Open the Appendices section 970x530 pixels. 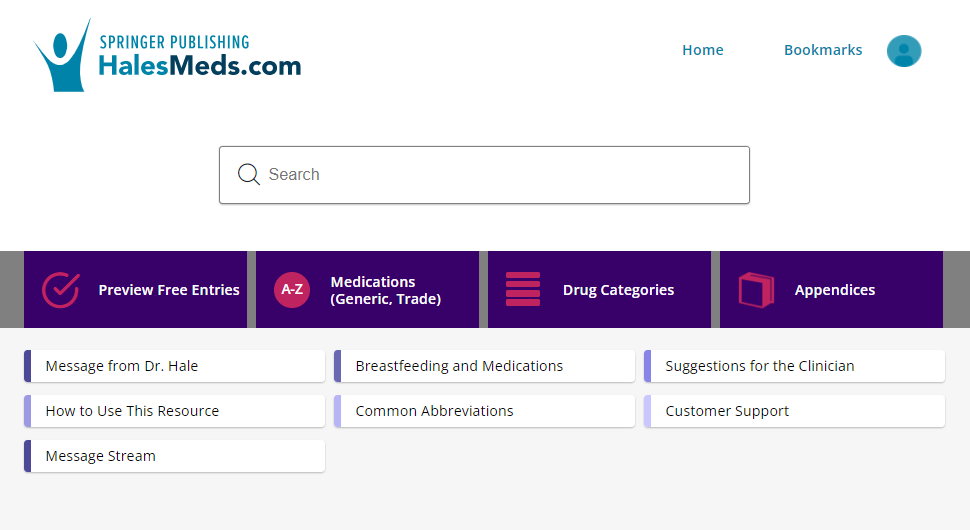[831, 289]
